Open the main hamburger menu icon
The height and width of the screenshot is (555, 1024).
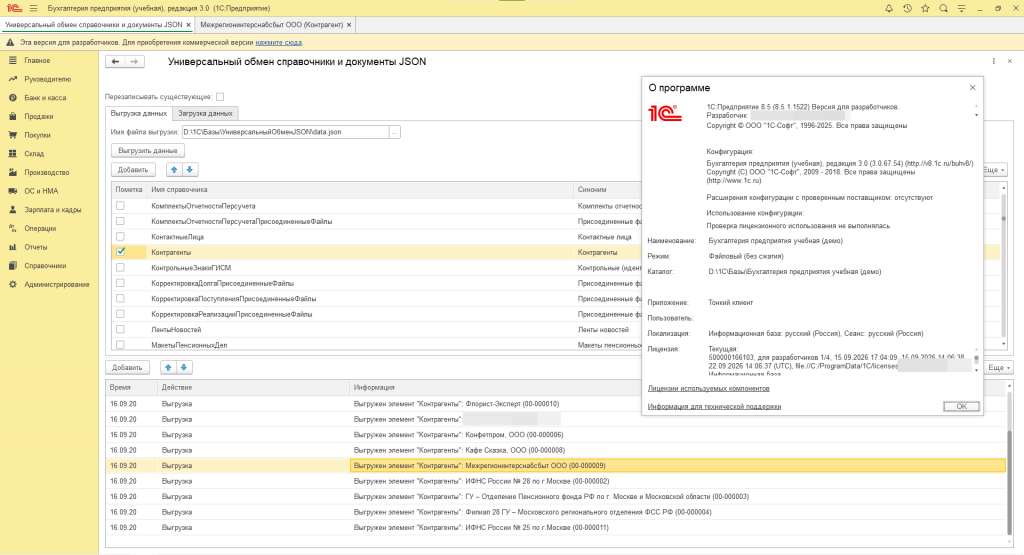click(x=33, y=8)
